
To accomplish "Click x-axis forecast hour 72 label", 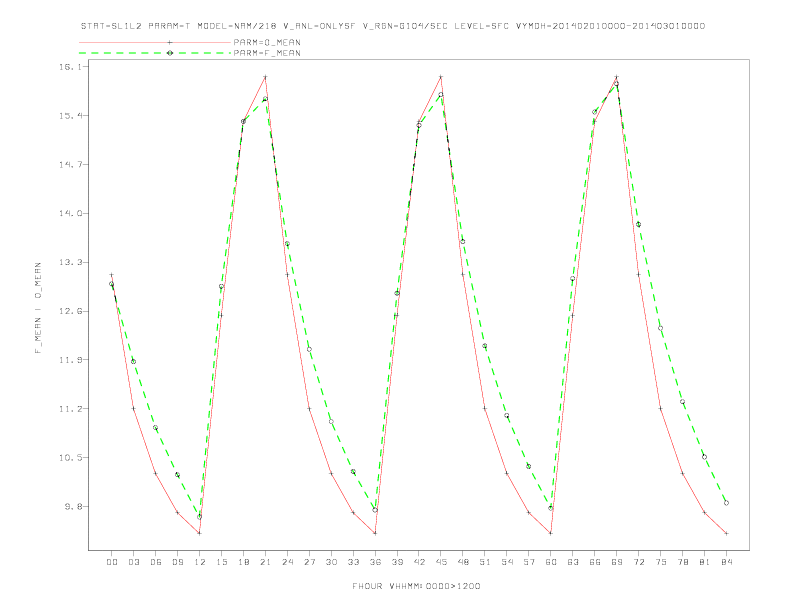I will [638, 562].
